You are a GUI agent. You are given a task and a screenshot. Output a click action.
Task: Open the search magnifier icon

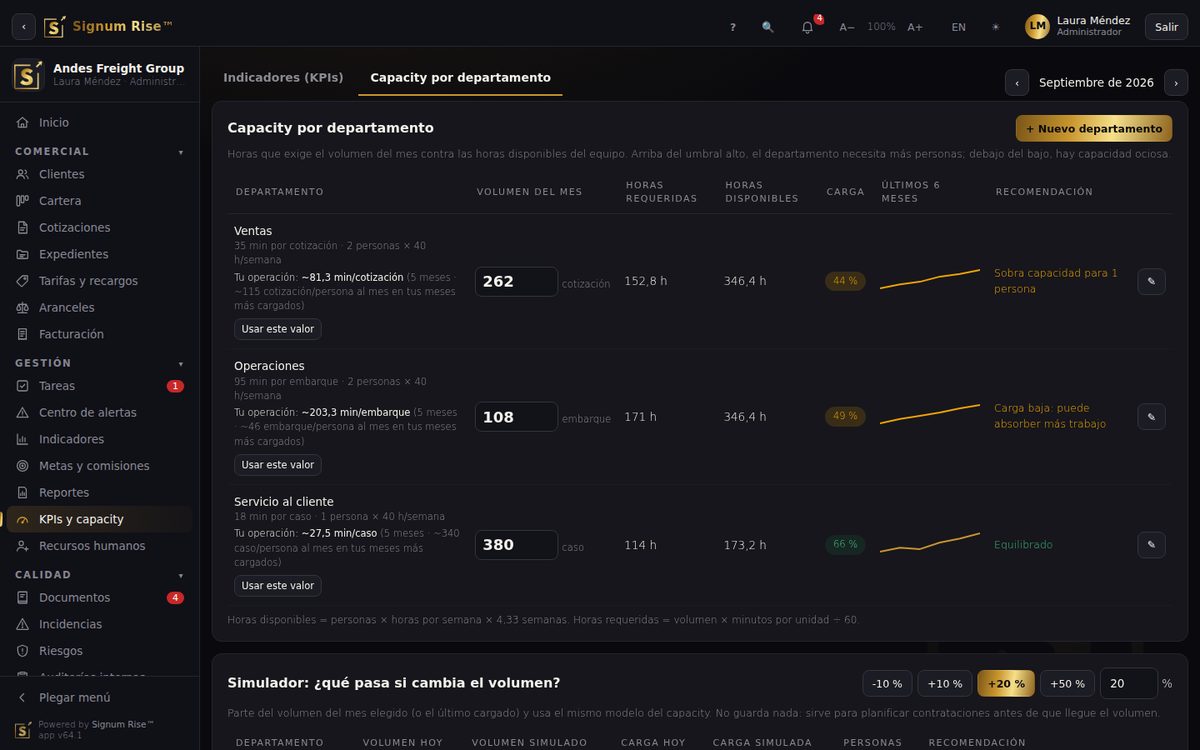coord(768,27)
